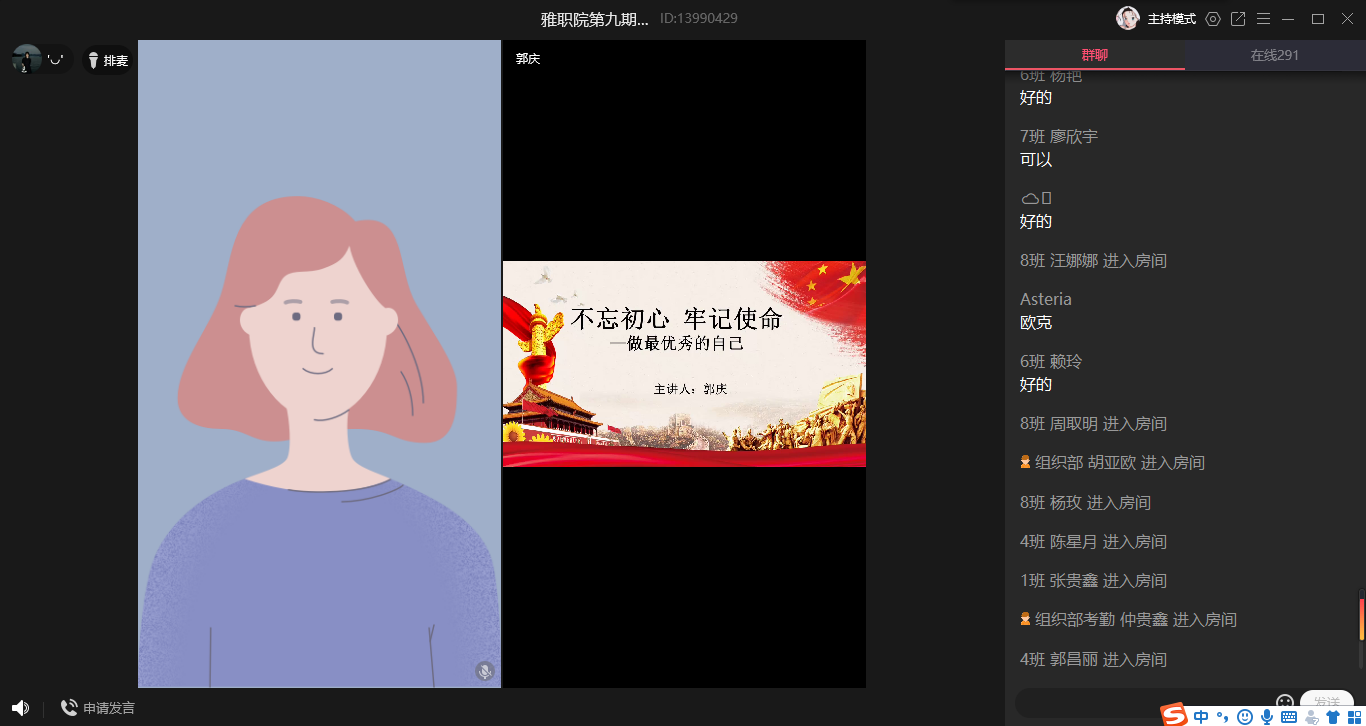This screenshot has height=726, width=1366.
Task: Click 申请发言 to request speaking
Action: pos(98,708)
